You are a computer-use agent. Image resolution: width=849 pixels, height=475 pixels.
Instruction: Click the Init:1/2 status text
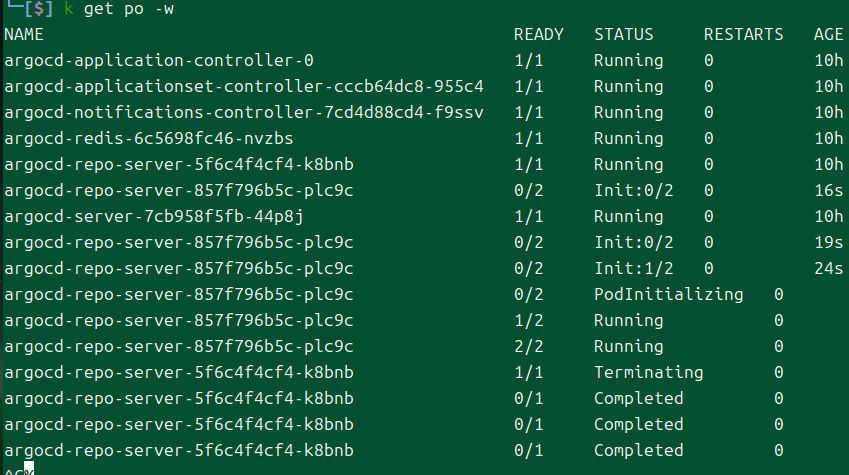pos(634,269)
